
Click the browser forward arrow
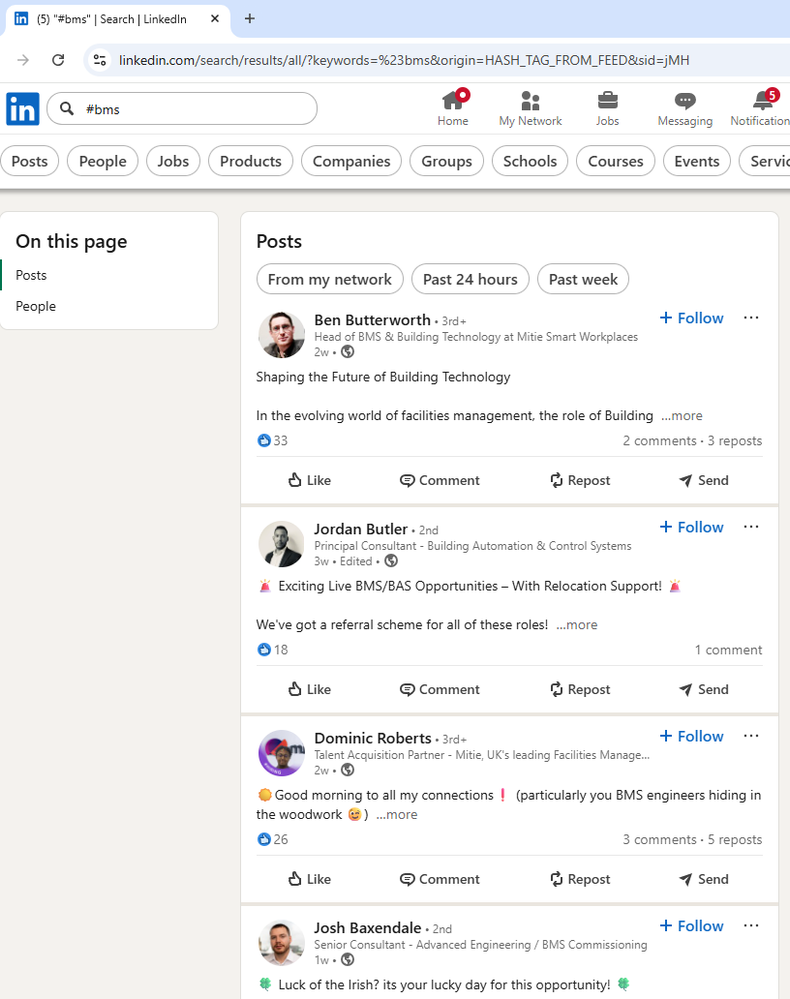[x=23, y=60]
